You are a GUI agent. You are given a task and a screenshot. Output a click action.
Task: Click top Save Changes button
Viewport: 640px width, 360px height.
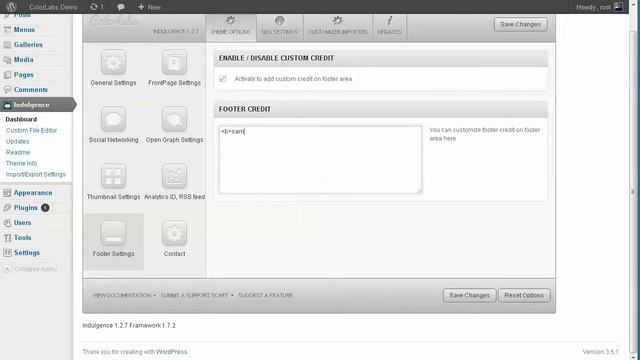click(x=520, y=24)
